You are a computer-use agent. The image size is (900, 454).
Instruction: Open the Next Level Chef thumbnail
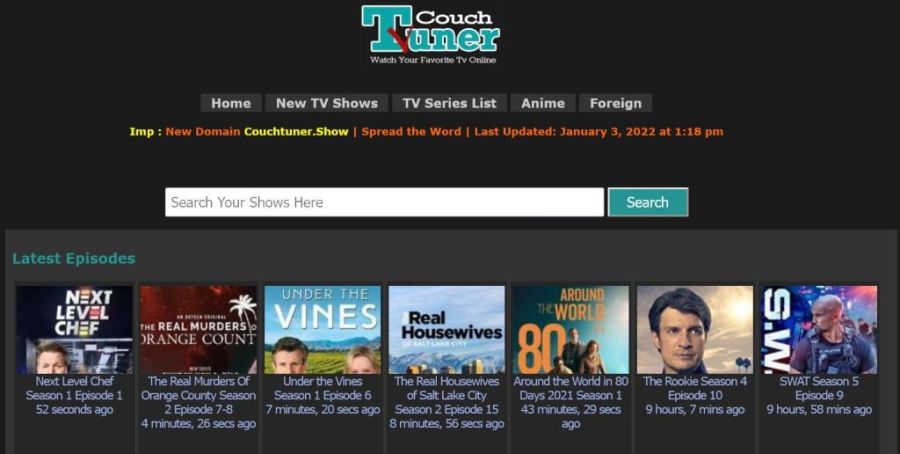click(74, 330)
